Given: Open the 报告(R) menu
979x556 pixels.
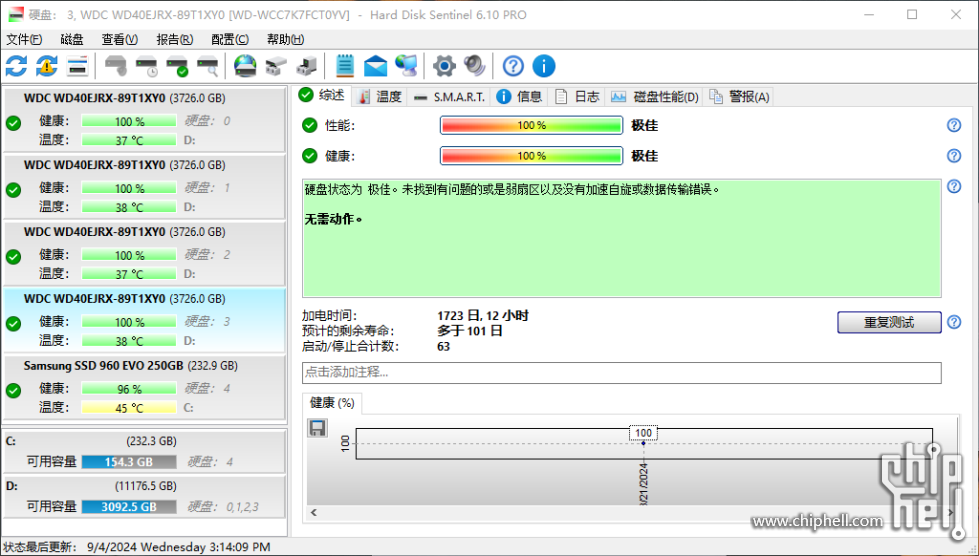Looking at the screenshot, I should coord(175,39).
